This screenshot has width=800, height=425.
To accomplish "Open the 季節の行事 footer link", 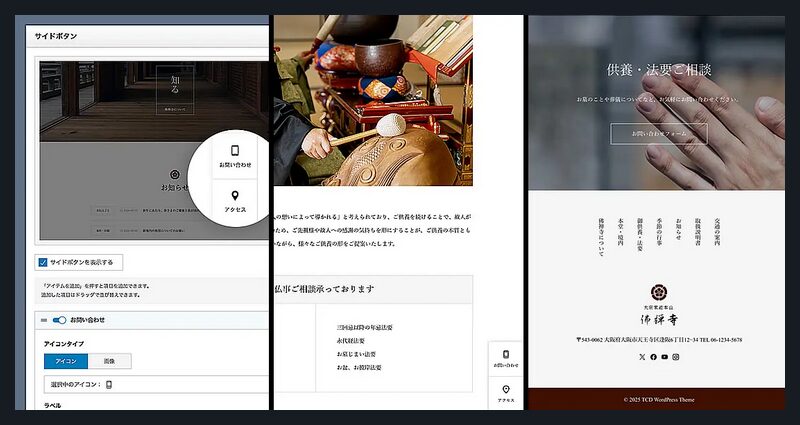I will [659, 232].
